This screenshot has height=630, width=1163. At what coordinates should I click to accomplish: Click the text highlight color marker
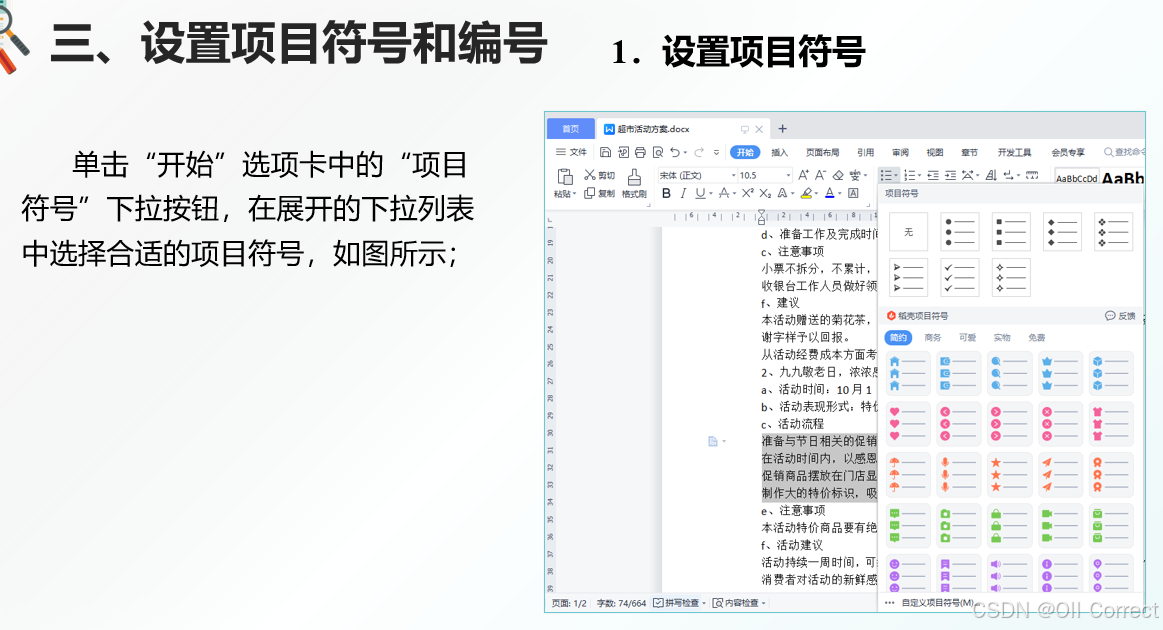click(x=806, y=193)
